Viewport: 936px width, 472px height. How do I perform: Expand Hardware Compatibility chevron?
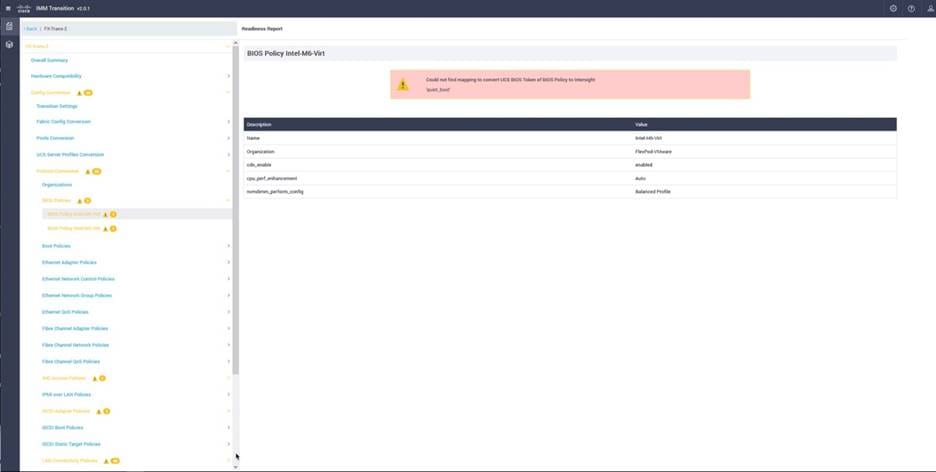point(229,76)
